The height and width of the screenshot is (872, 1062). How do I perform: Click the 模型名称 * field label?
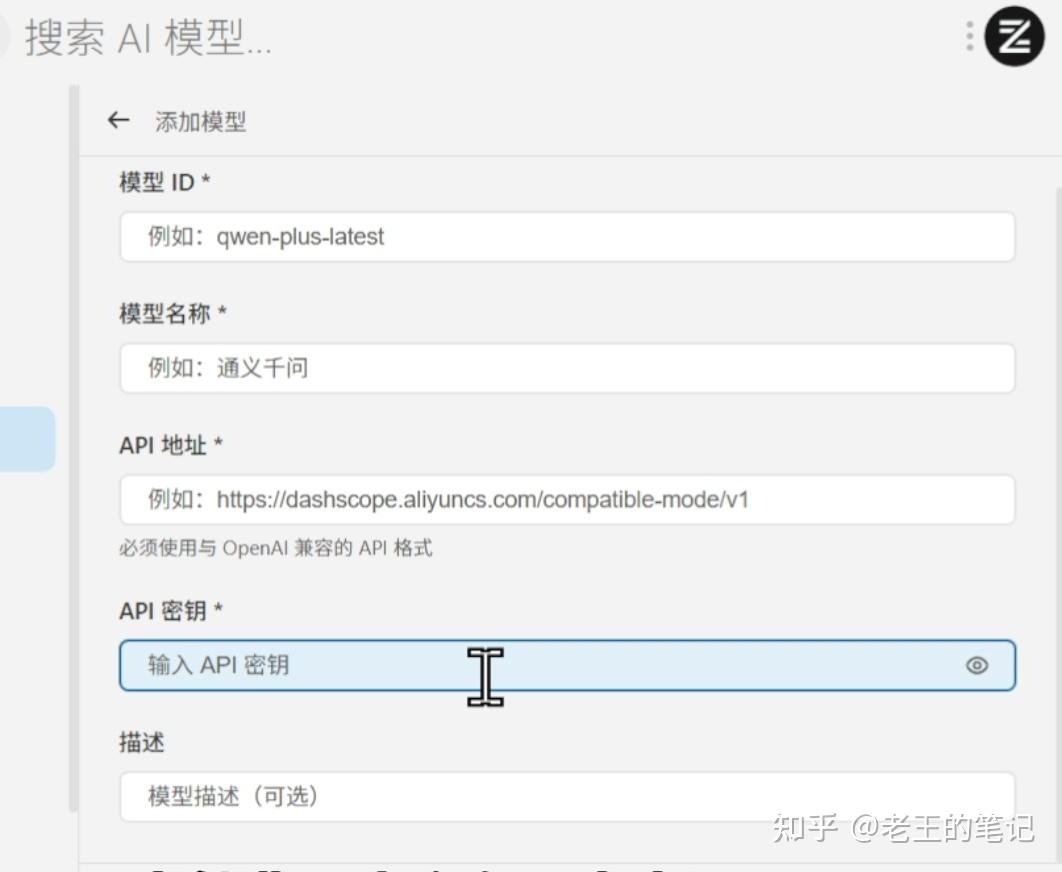click(173, 314)
